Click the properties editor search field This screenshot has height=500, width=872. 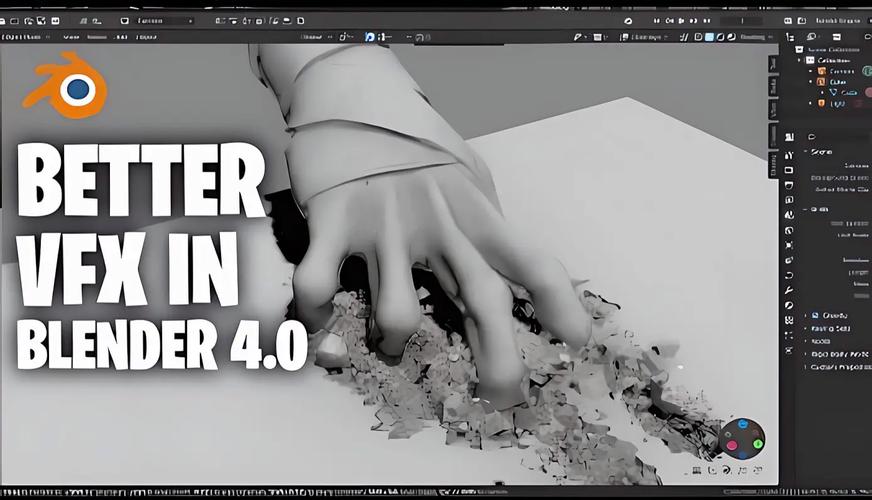839,137
